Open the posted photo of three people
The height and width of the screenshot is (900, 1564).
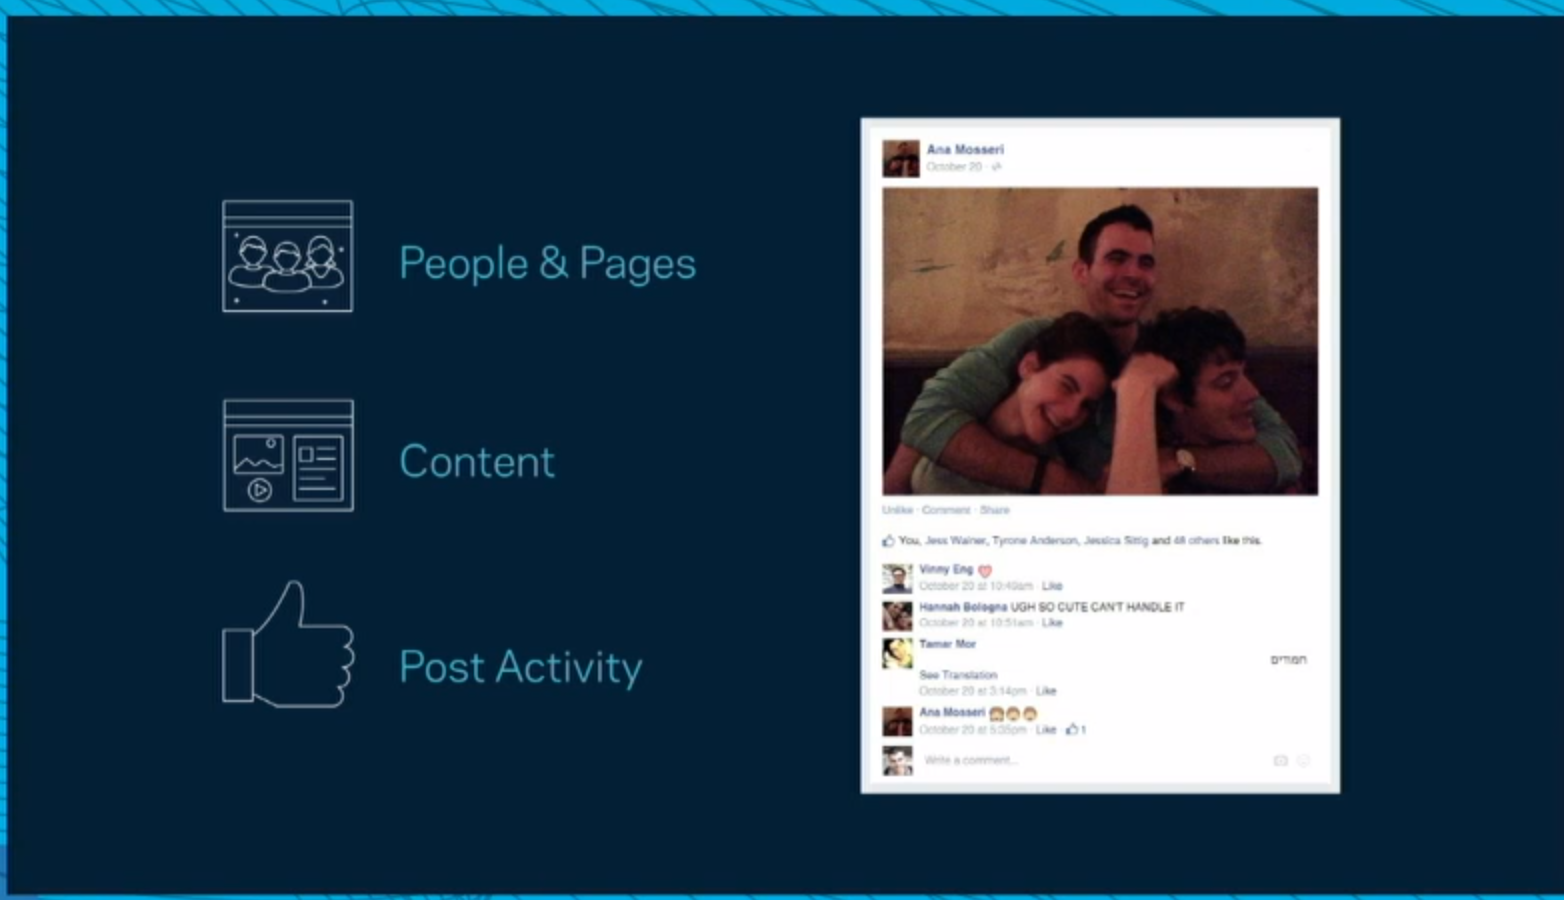point(1100,341)
